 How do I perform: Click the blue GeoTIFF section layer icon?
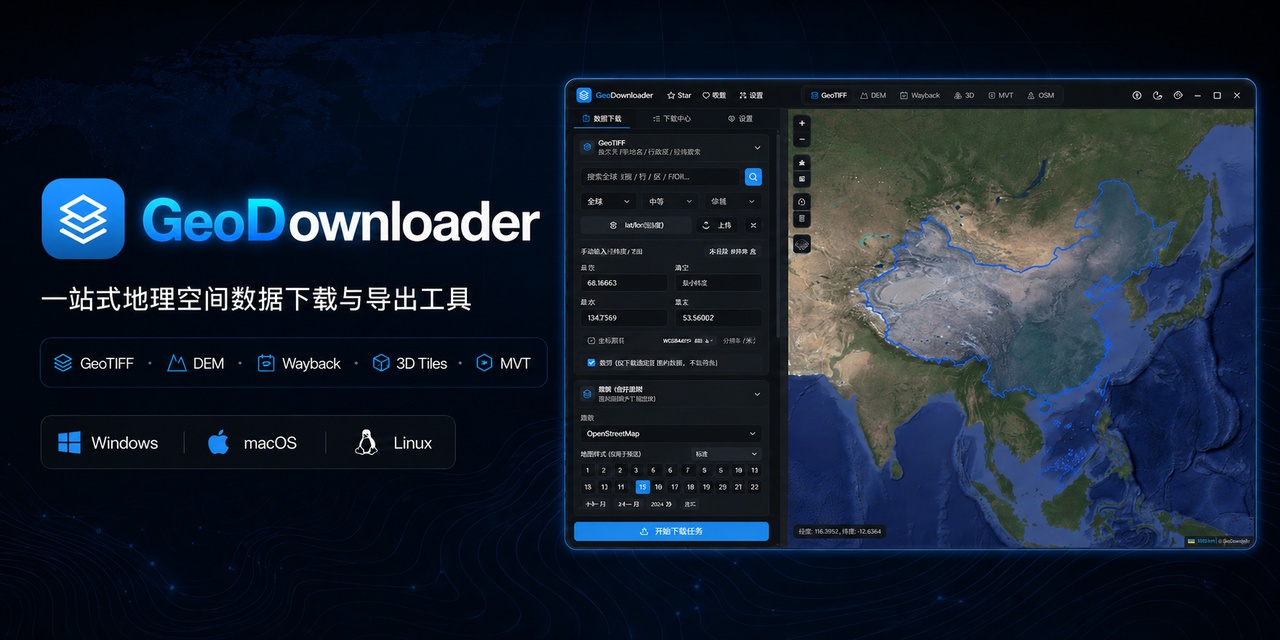(x=587, y=147)
